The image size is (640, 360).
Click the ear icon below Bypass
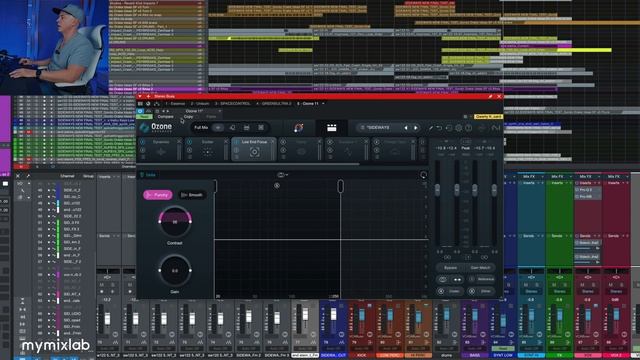443,280
